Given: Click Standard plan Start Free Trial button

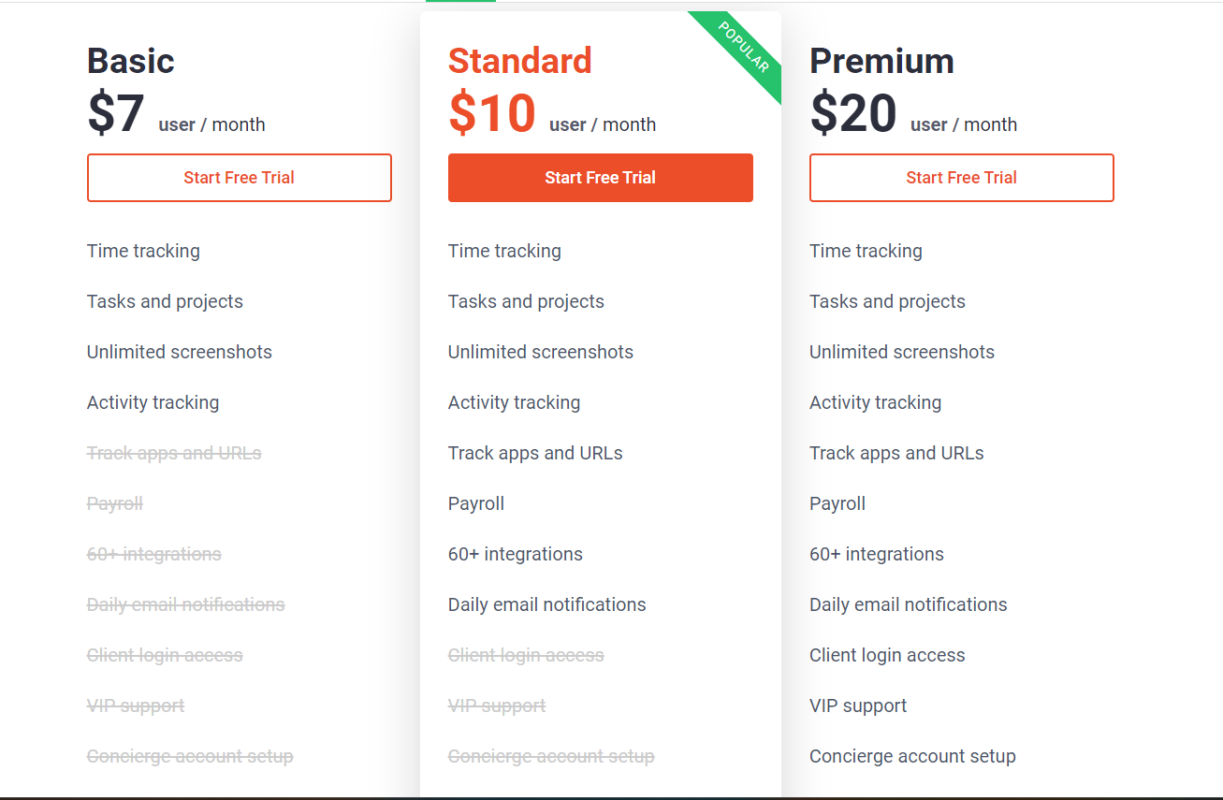Looking at the screenshot, I should [x=600, y=178].
